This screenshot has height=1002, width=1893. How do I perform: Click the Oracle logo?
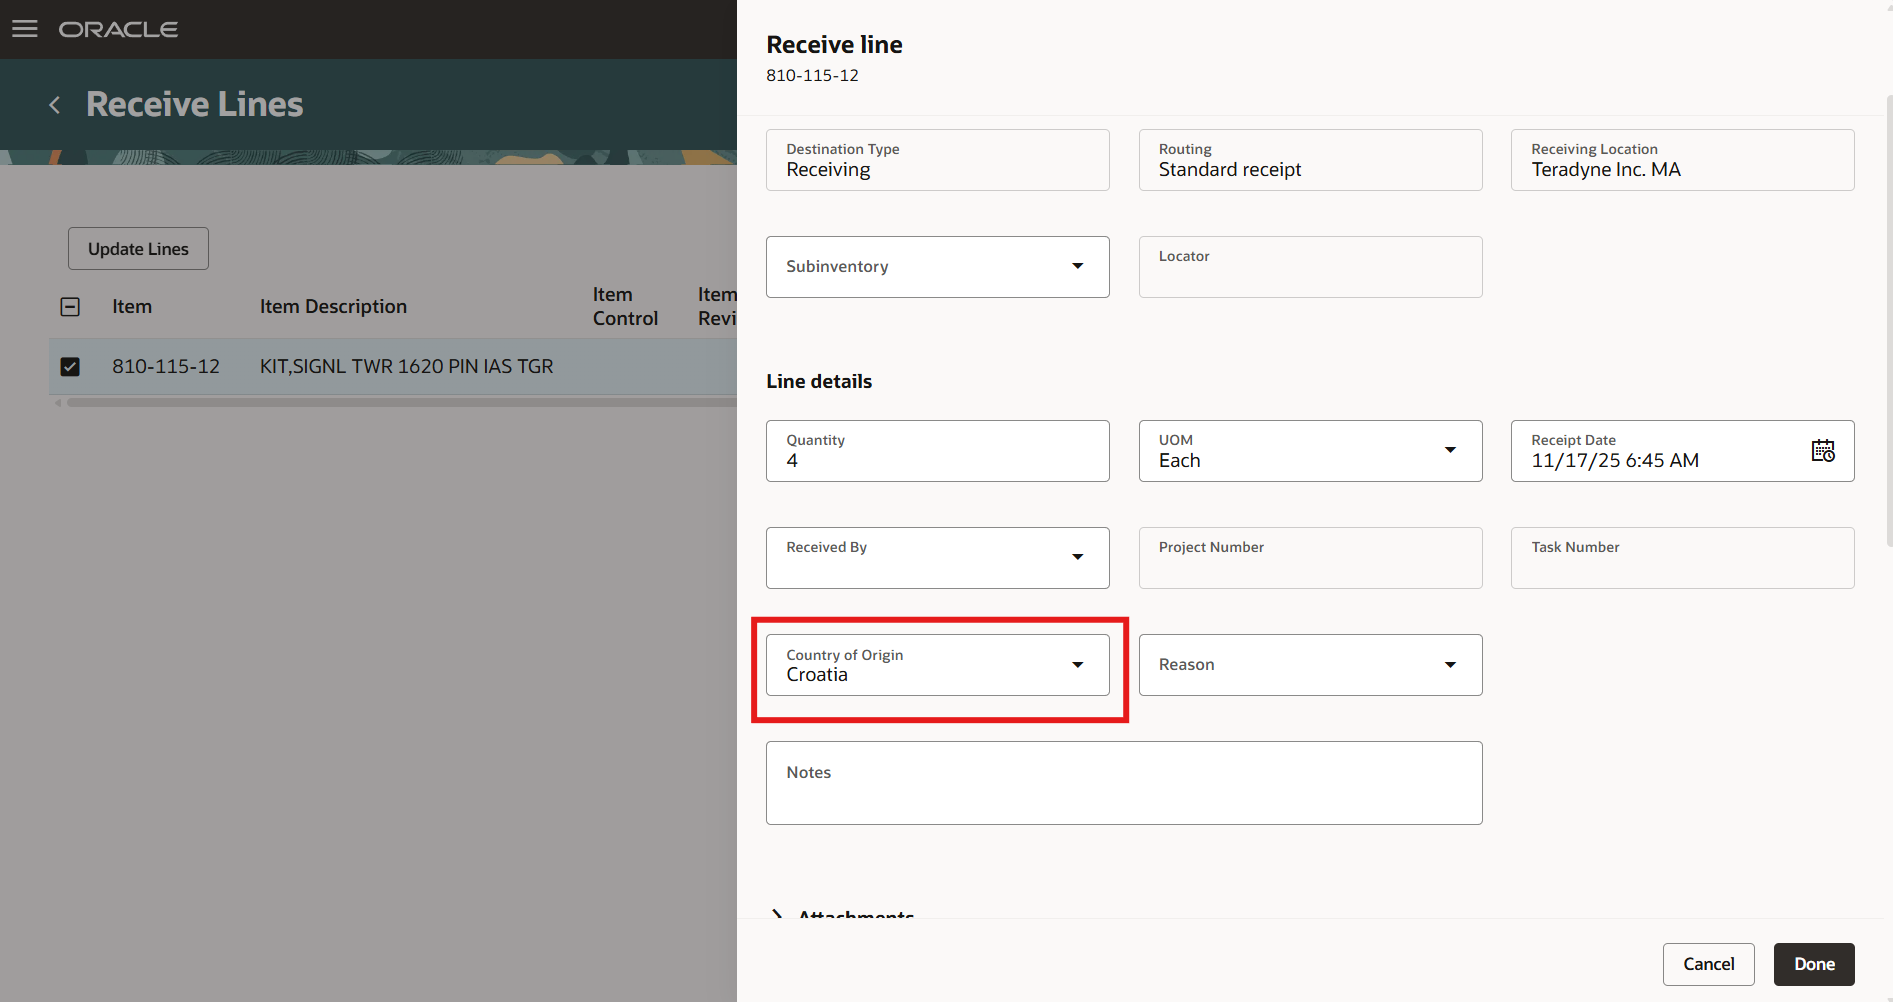(118, 29)
